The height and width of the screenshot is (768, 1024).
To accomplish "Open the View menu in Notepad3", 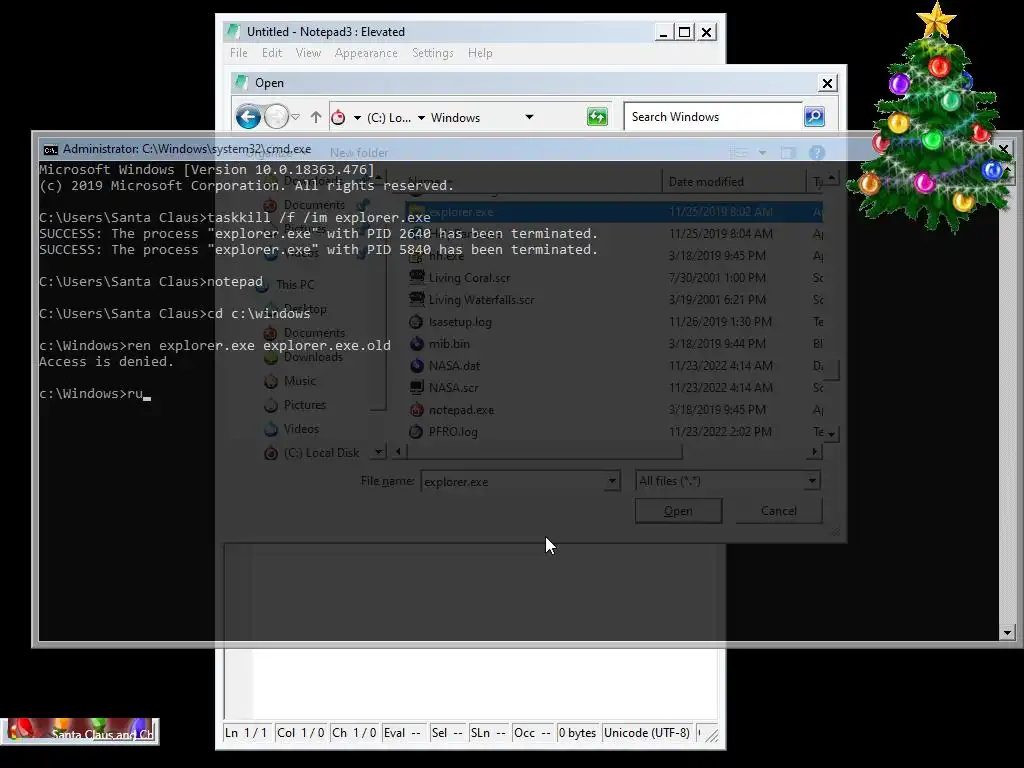I will tap(308, 53).
